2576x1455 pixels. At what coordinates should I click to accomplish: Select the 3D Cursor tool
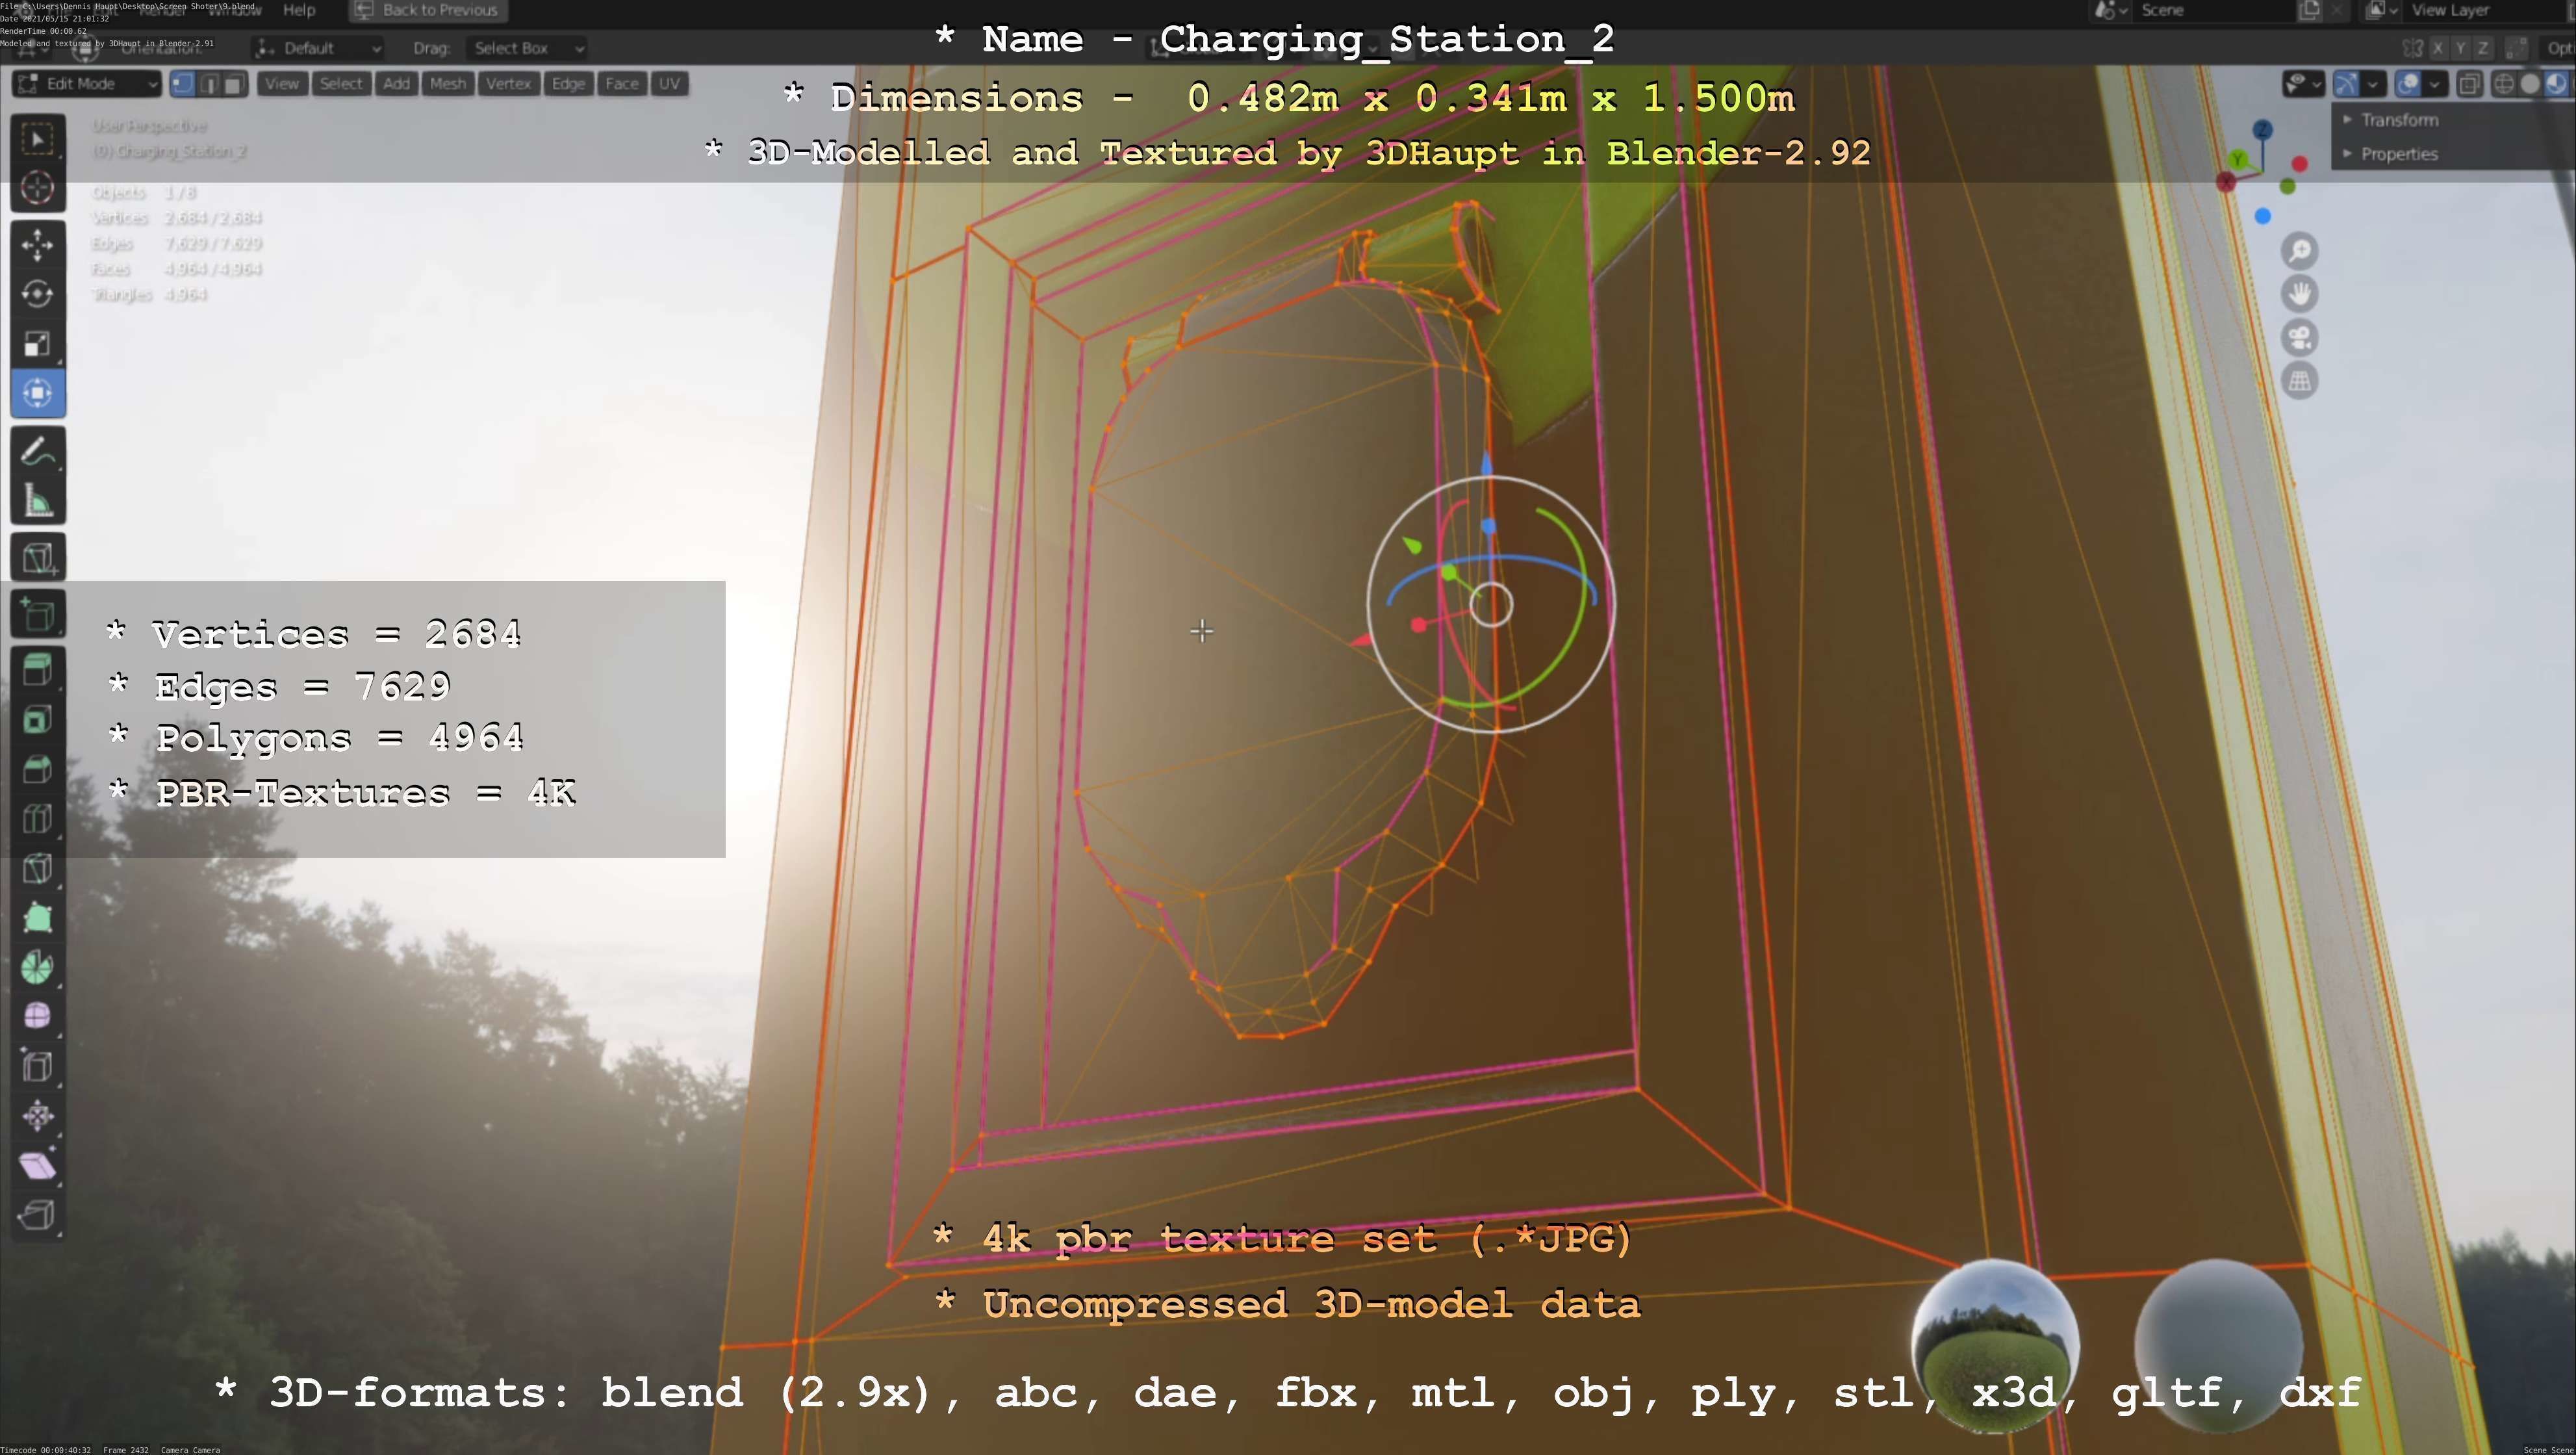coord(38,188)
